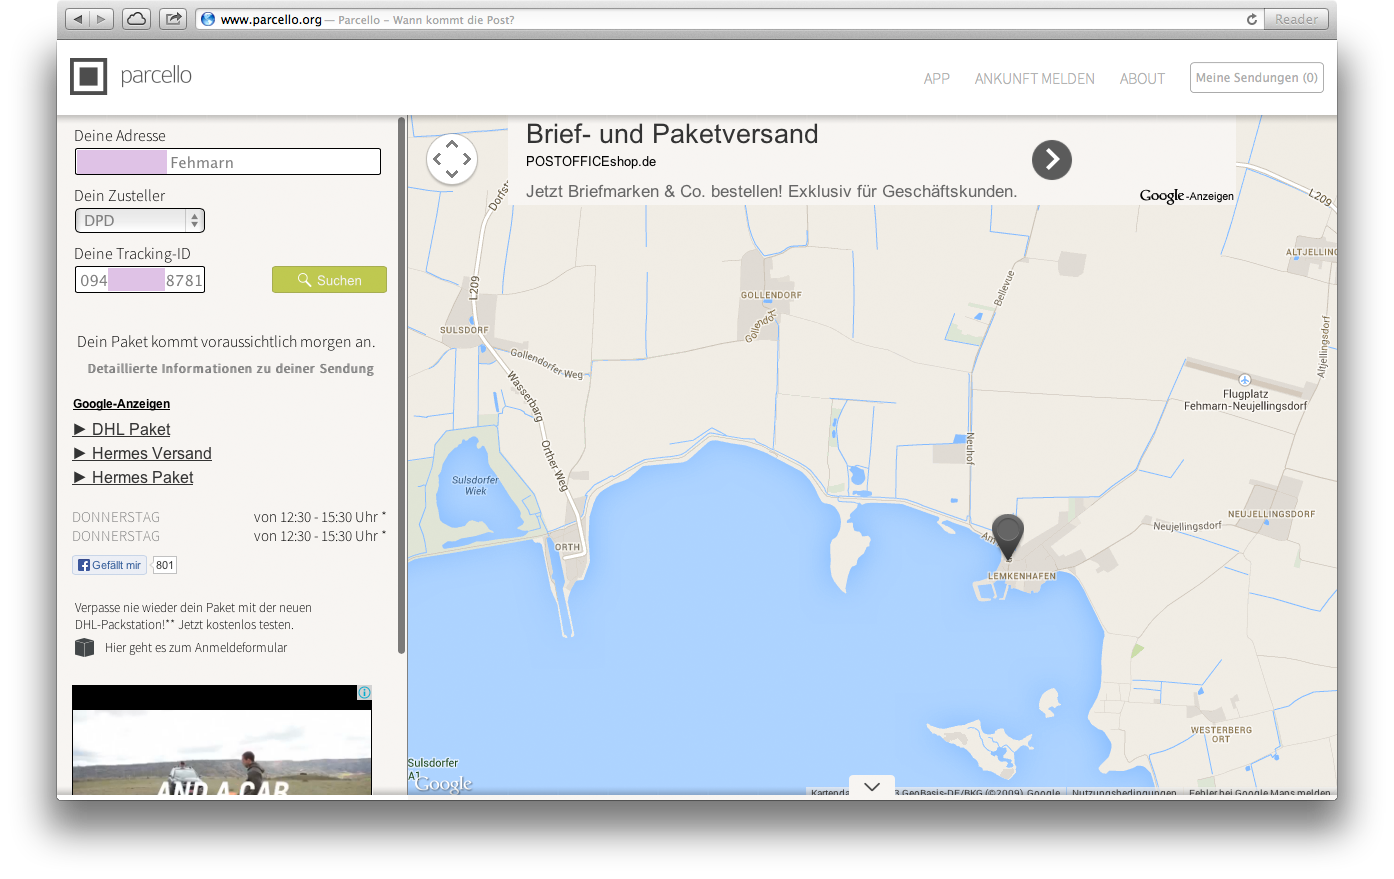1394x879 pixels.
Task: Open the ABOUT menu item
Action: point(1142,78)
